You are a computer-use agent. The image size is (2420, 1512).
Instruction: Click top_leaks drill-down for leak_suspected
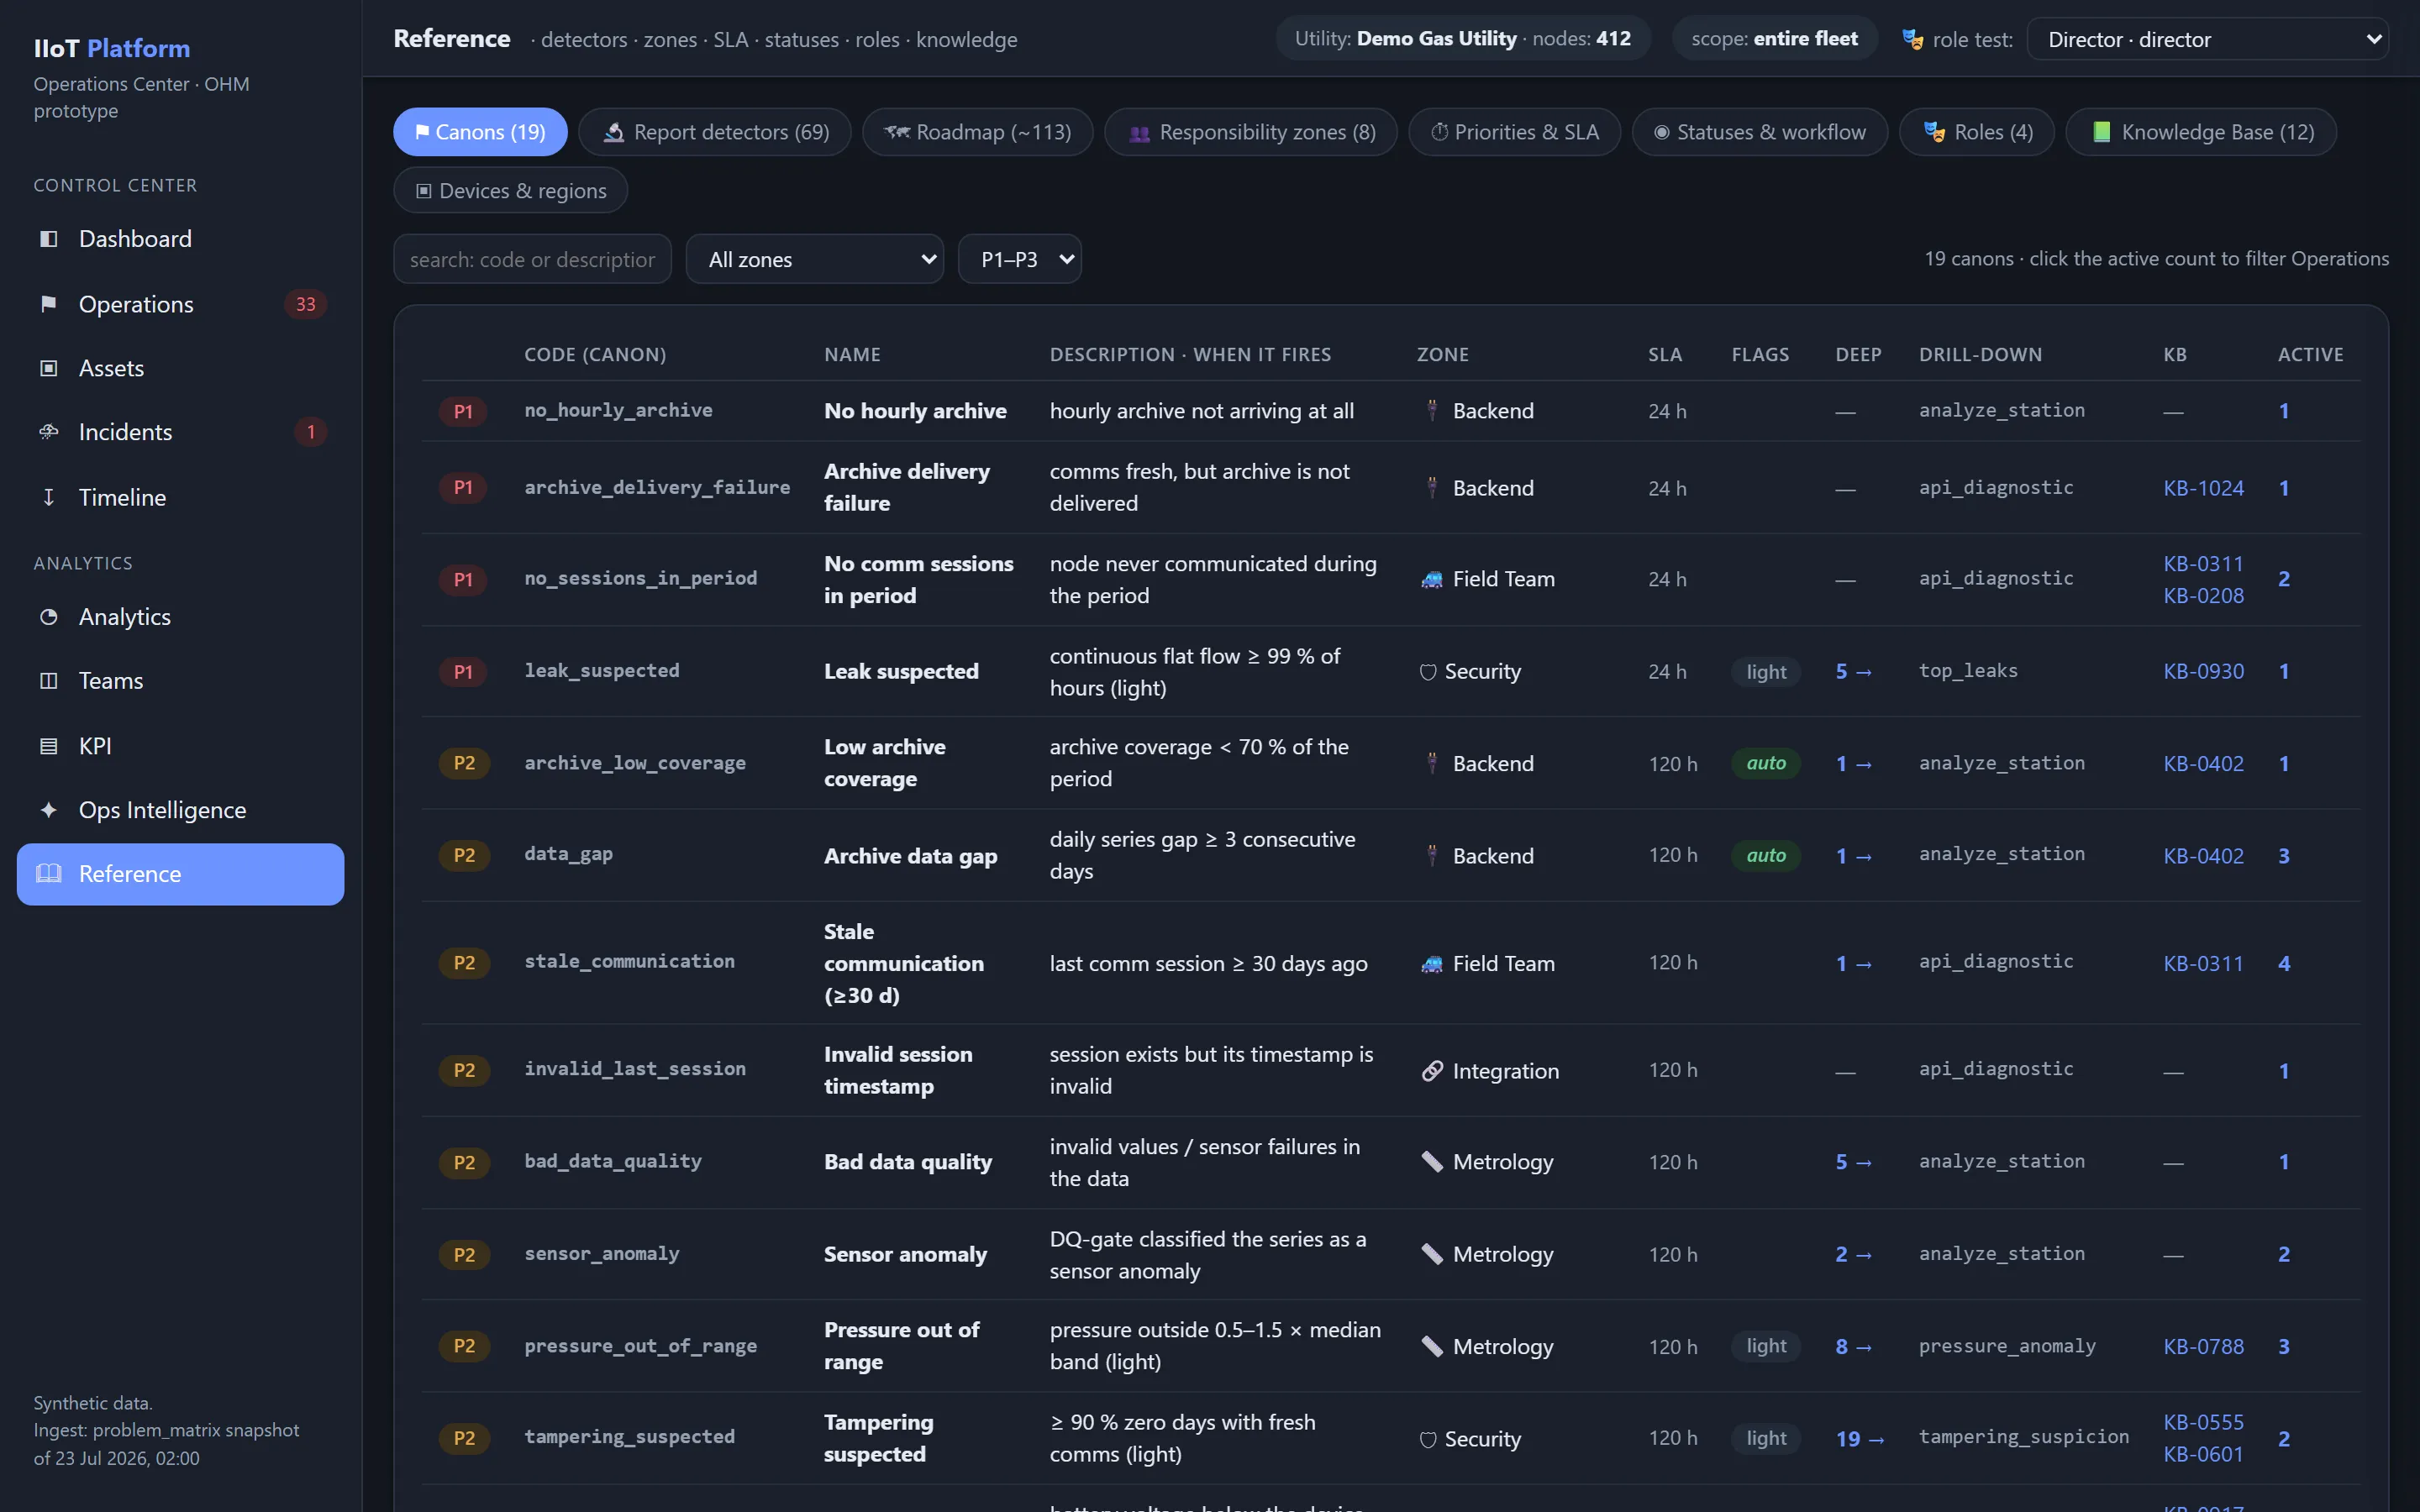pos(1968,671)
